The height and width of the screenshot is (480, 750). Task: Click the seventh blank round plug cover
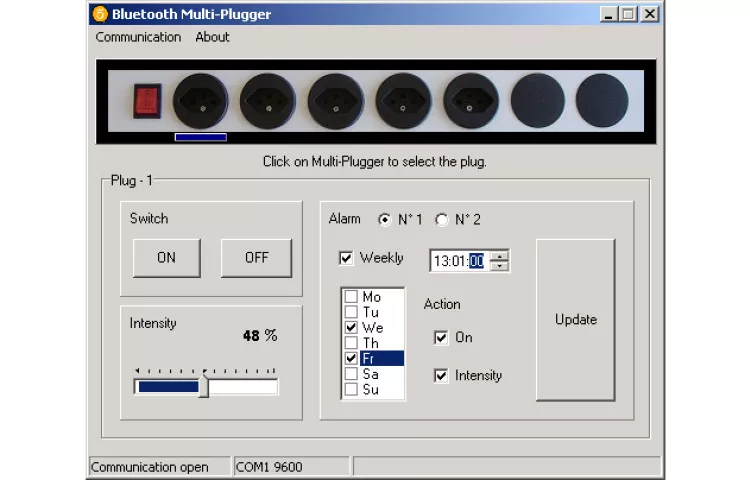[x=602, y=101]
